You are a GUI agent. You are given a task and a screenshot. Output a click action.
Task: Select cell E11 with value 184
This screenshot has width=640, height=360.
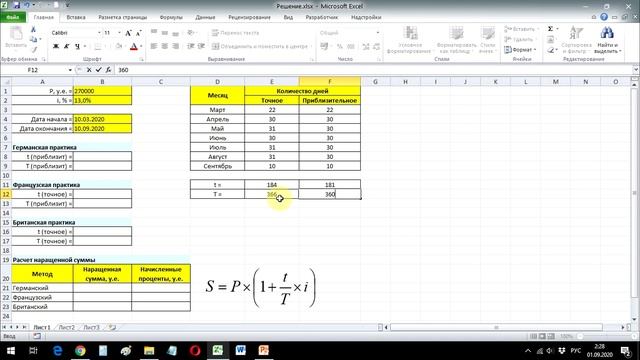pos(272,185)
